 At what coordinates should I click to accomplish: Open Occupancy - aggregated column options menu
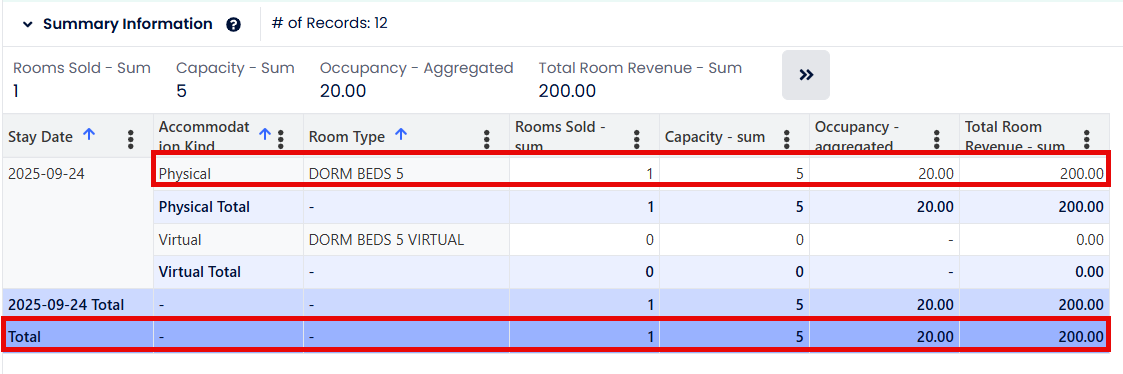(936, 139)
